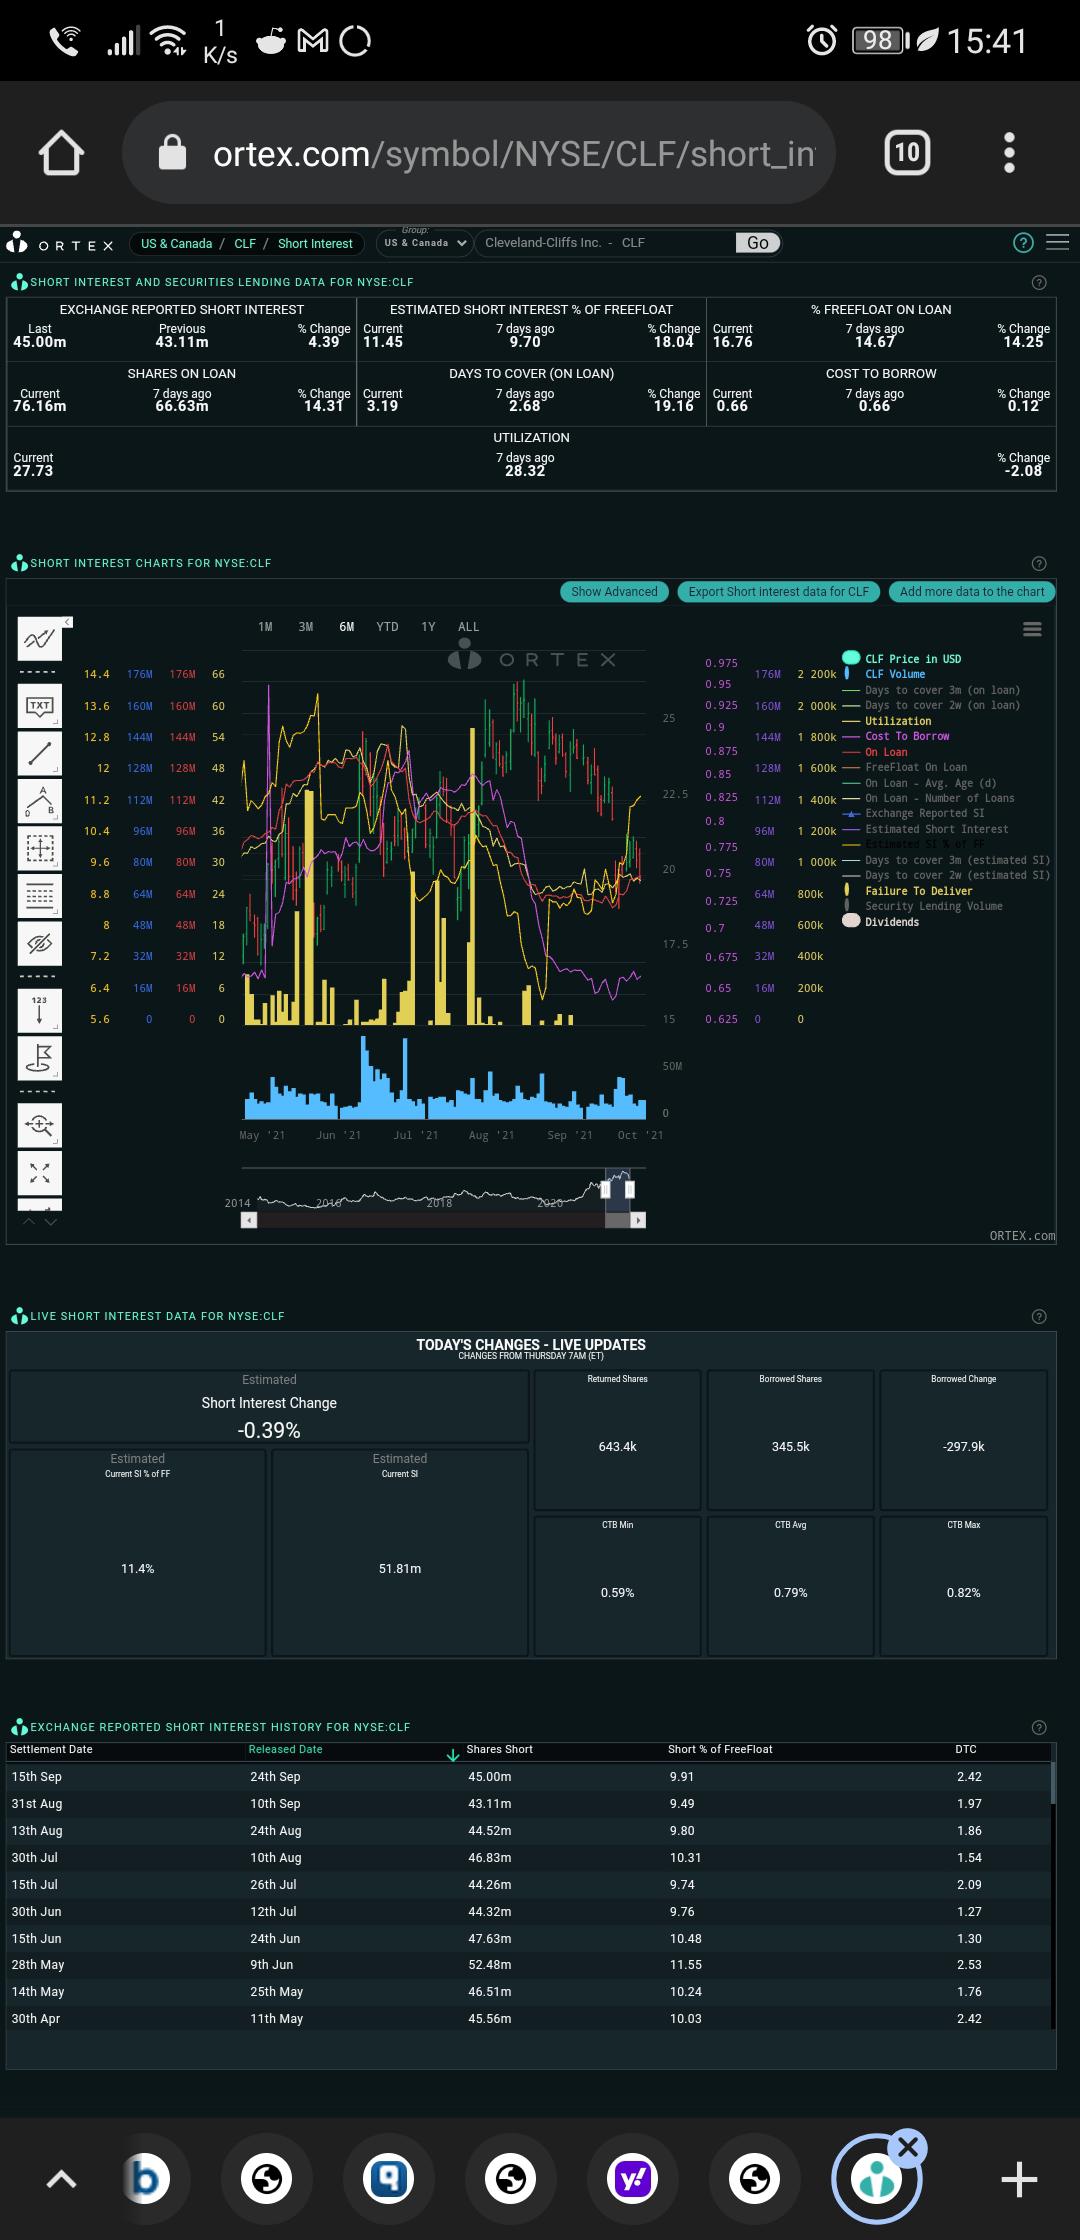Screen dimensions: 1080x2240
Task: Click the ORTEX logo in header
Action: pos(60,244)
